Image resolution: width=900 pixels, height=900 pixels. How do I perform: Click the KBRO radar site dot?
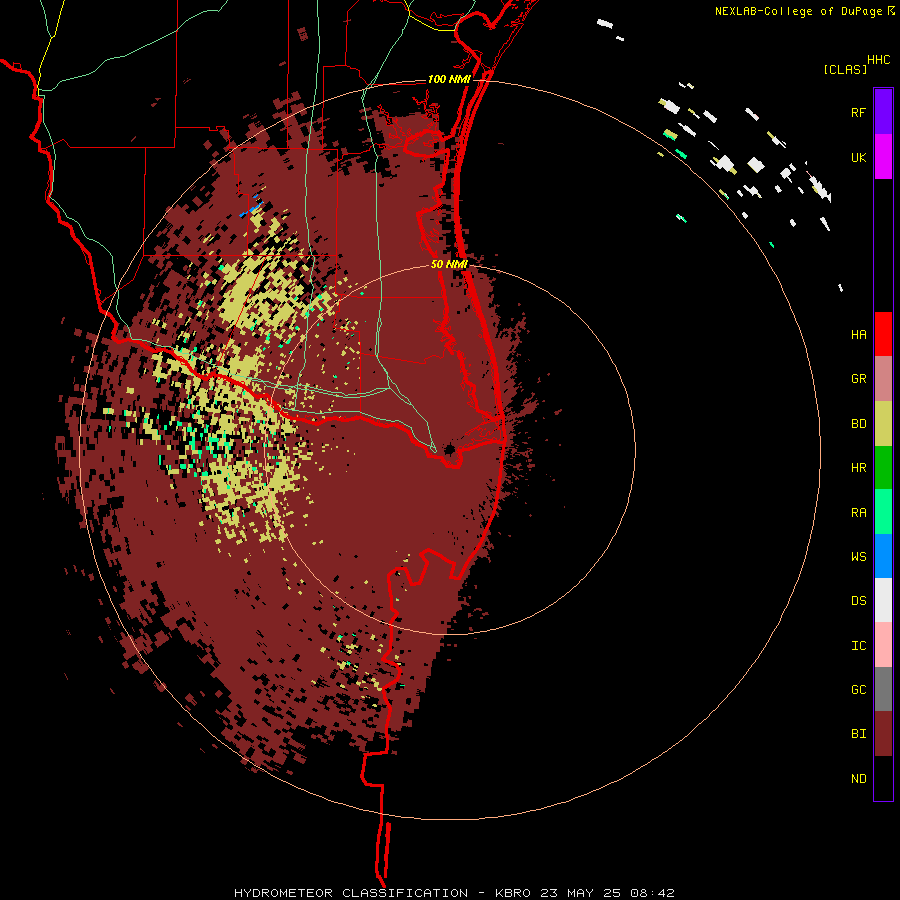pos(449,449)
